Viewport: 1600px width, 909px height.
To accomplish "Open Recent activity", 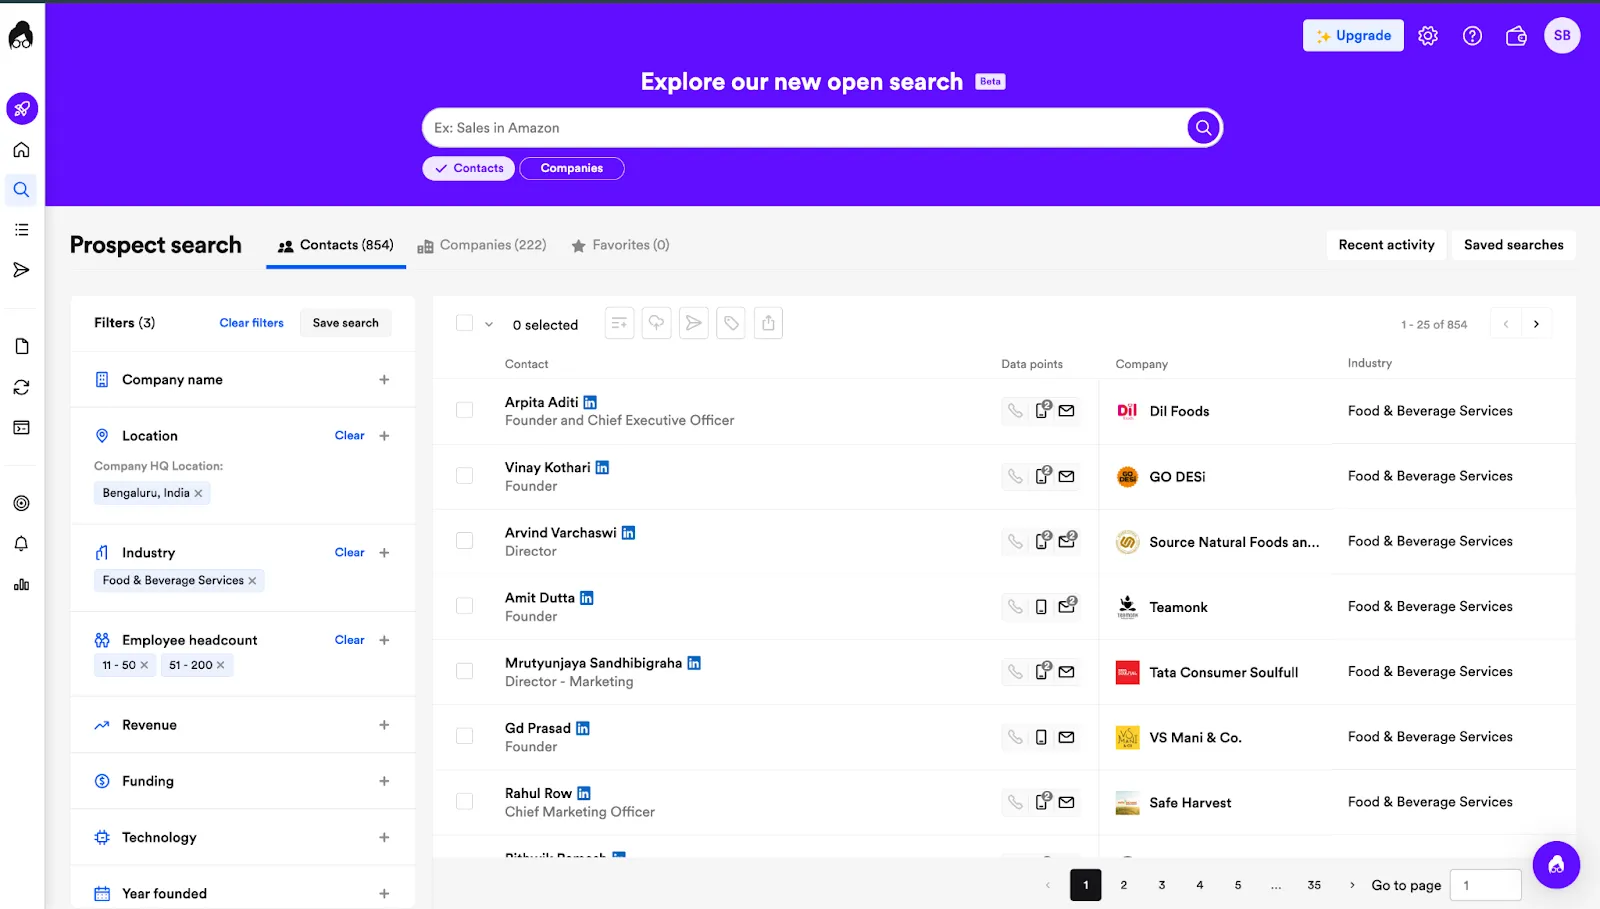I will [x=1386, y=245].
